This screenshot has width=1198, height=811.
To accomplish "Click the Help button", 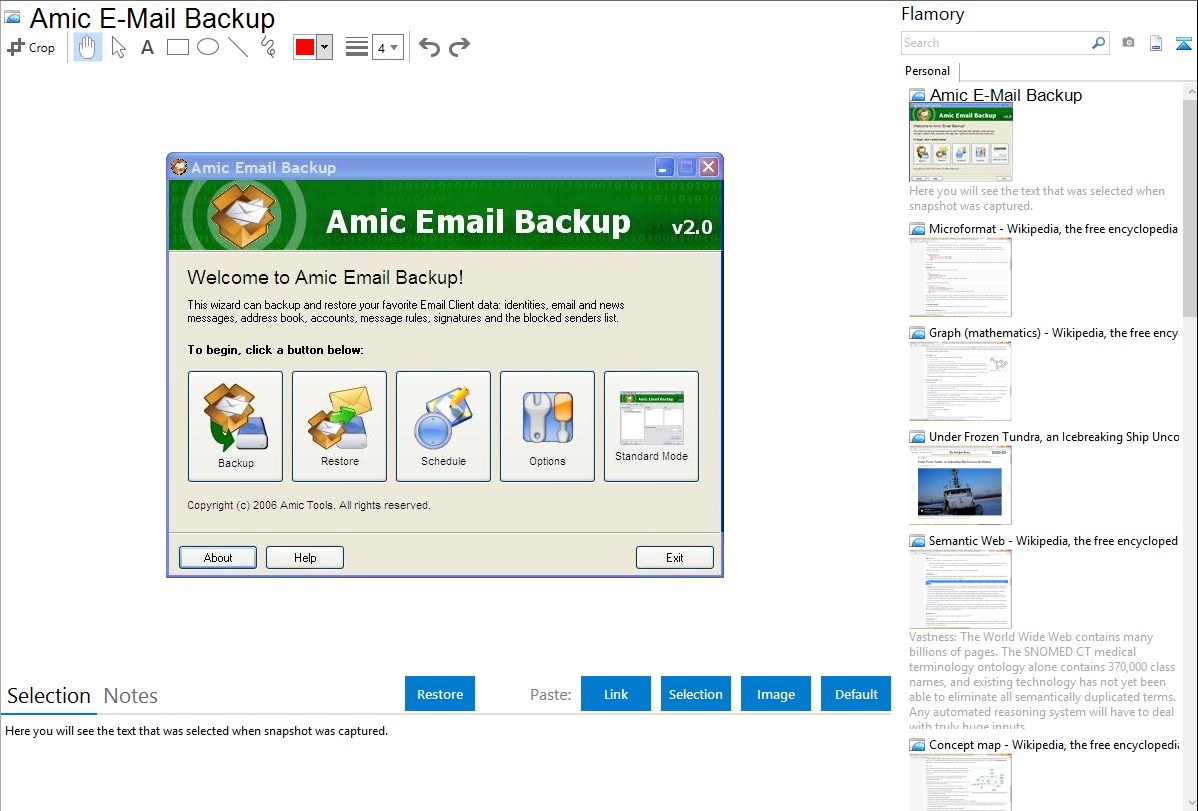I will tap(305, 557).
